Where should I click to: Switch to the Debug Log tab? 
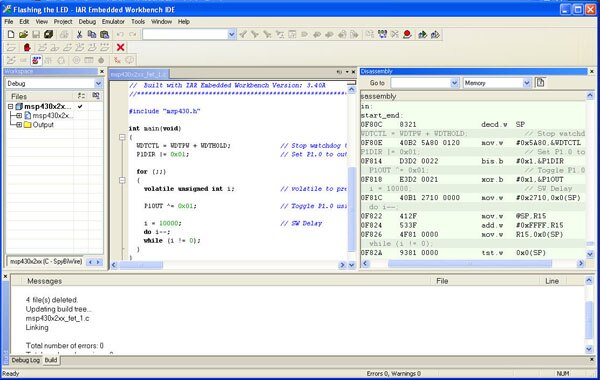[26, 360]
